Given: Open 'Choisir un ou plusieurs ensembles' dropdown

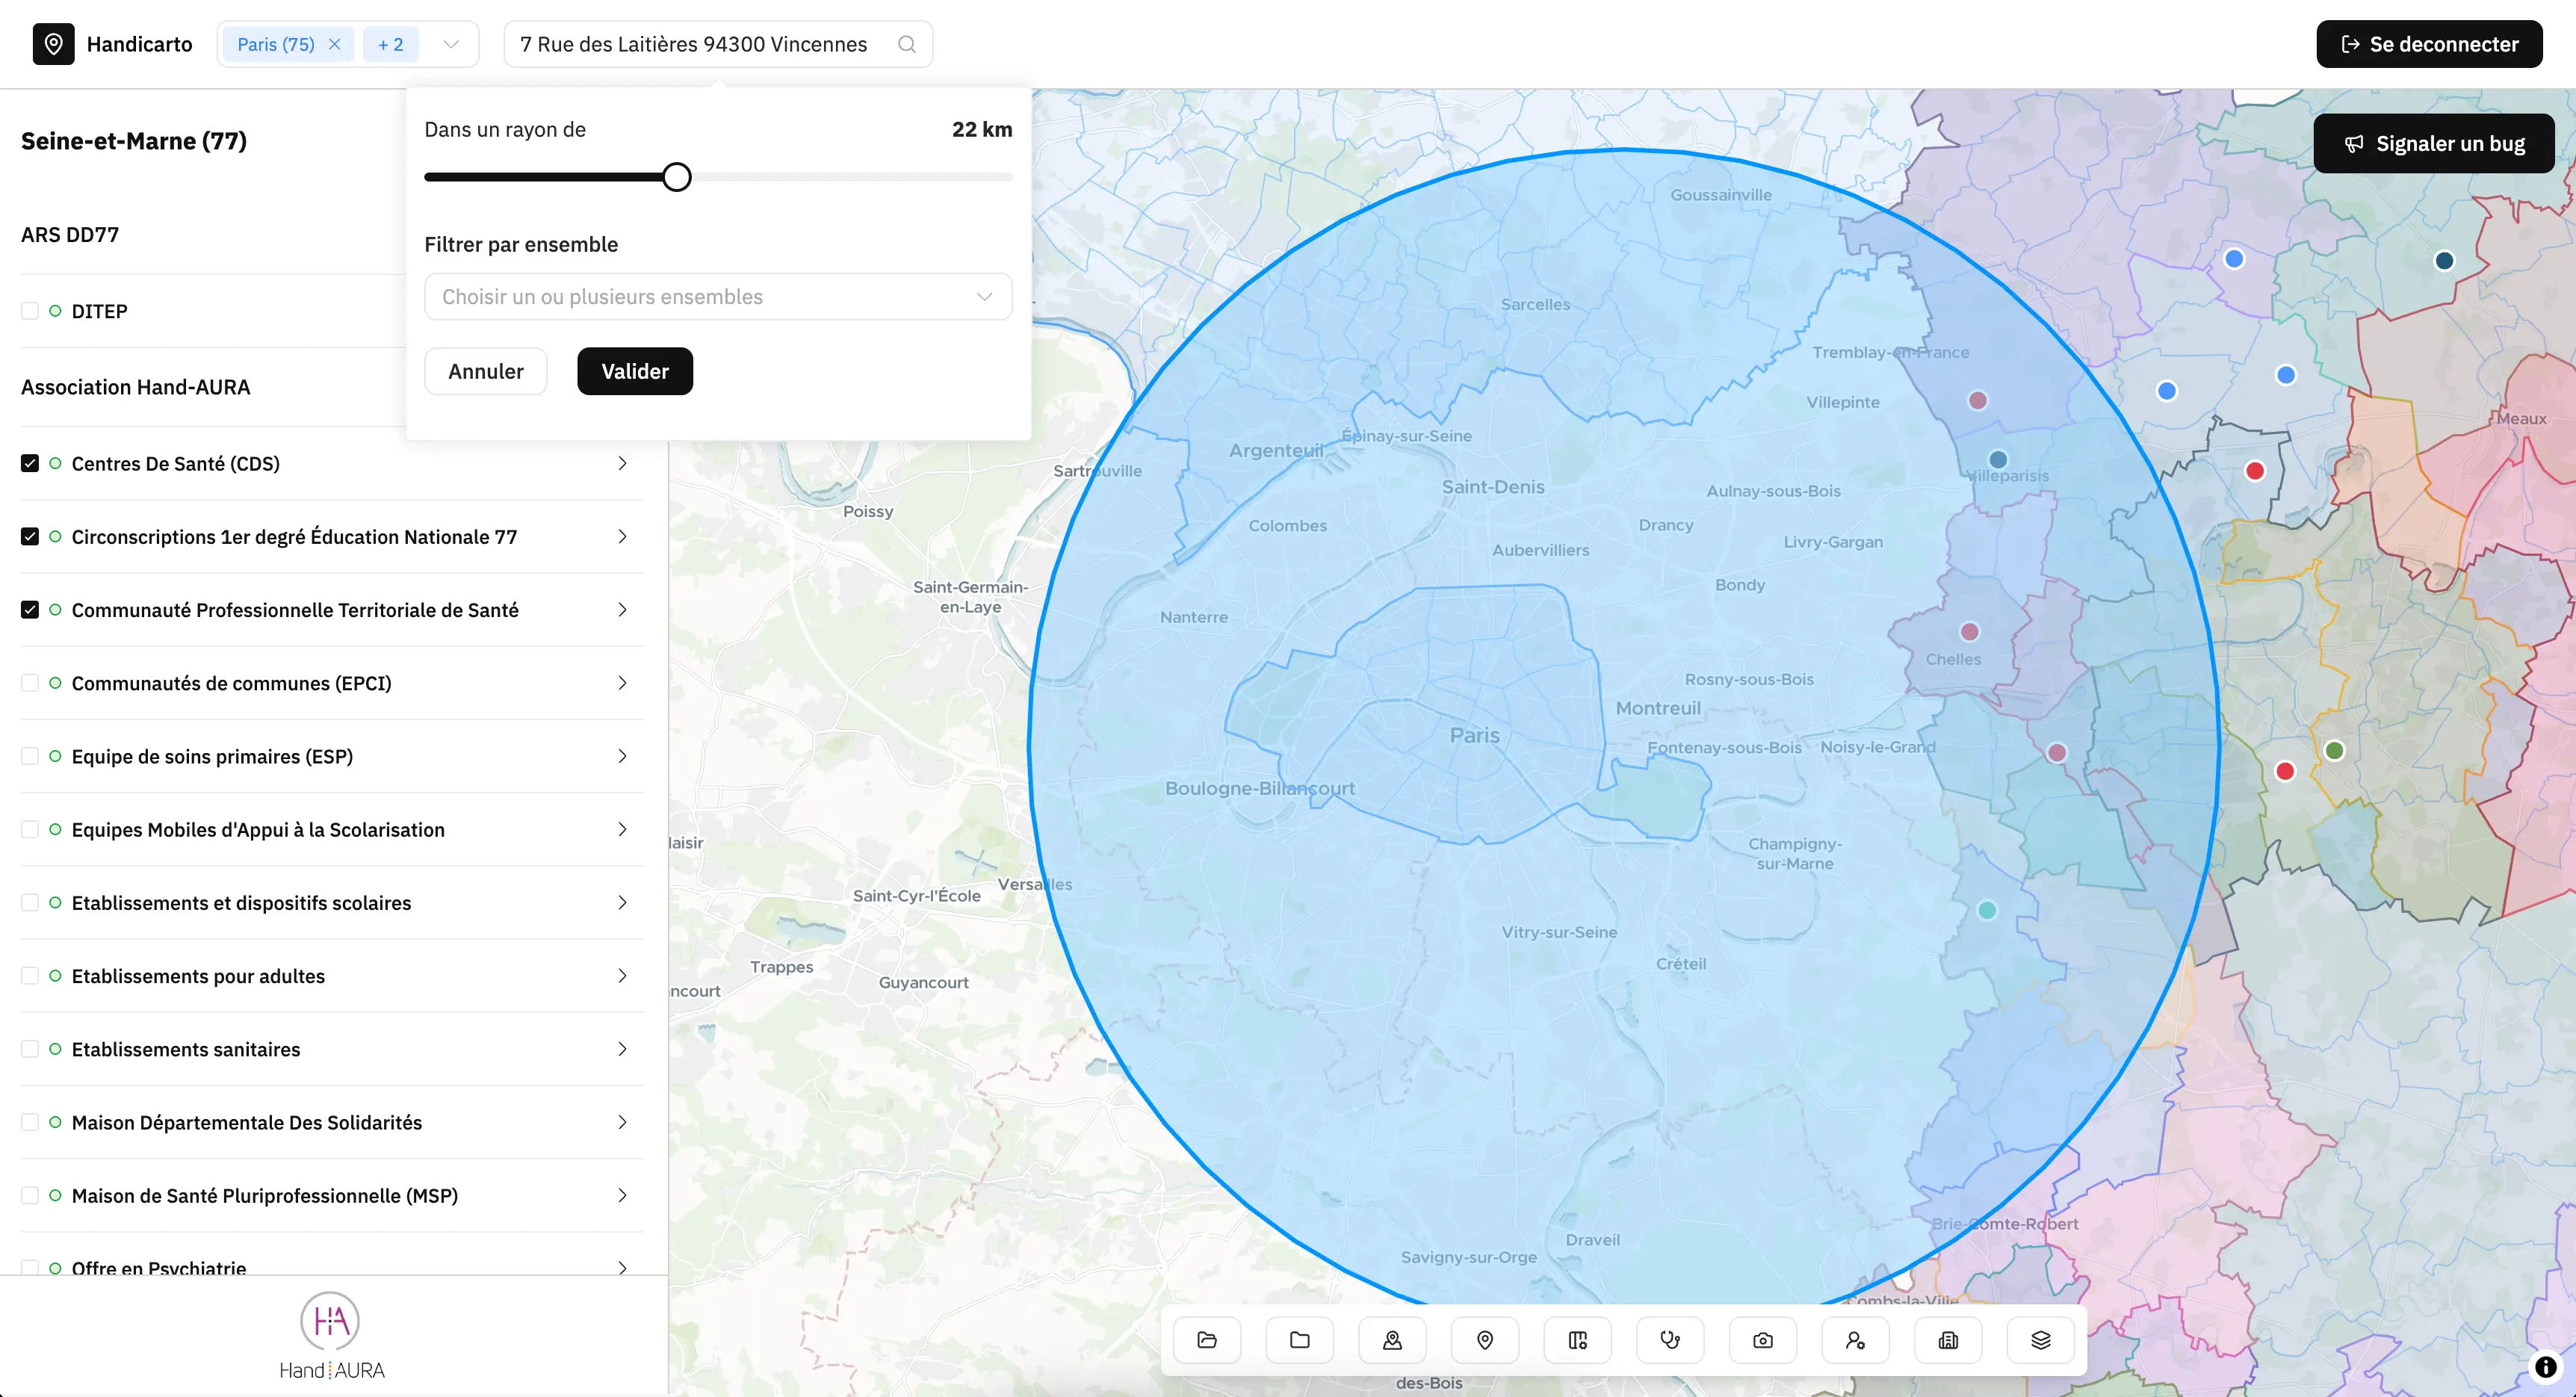Looking at the screenshot, I should [717, 297].
